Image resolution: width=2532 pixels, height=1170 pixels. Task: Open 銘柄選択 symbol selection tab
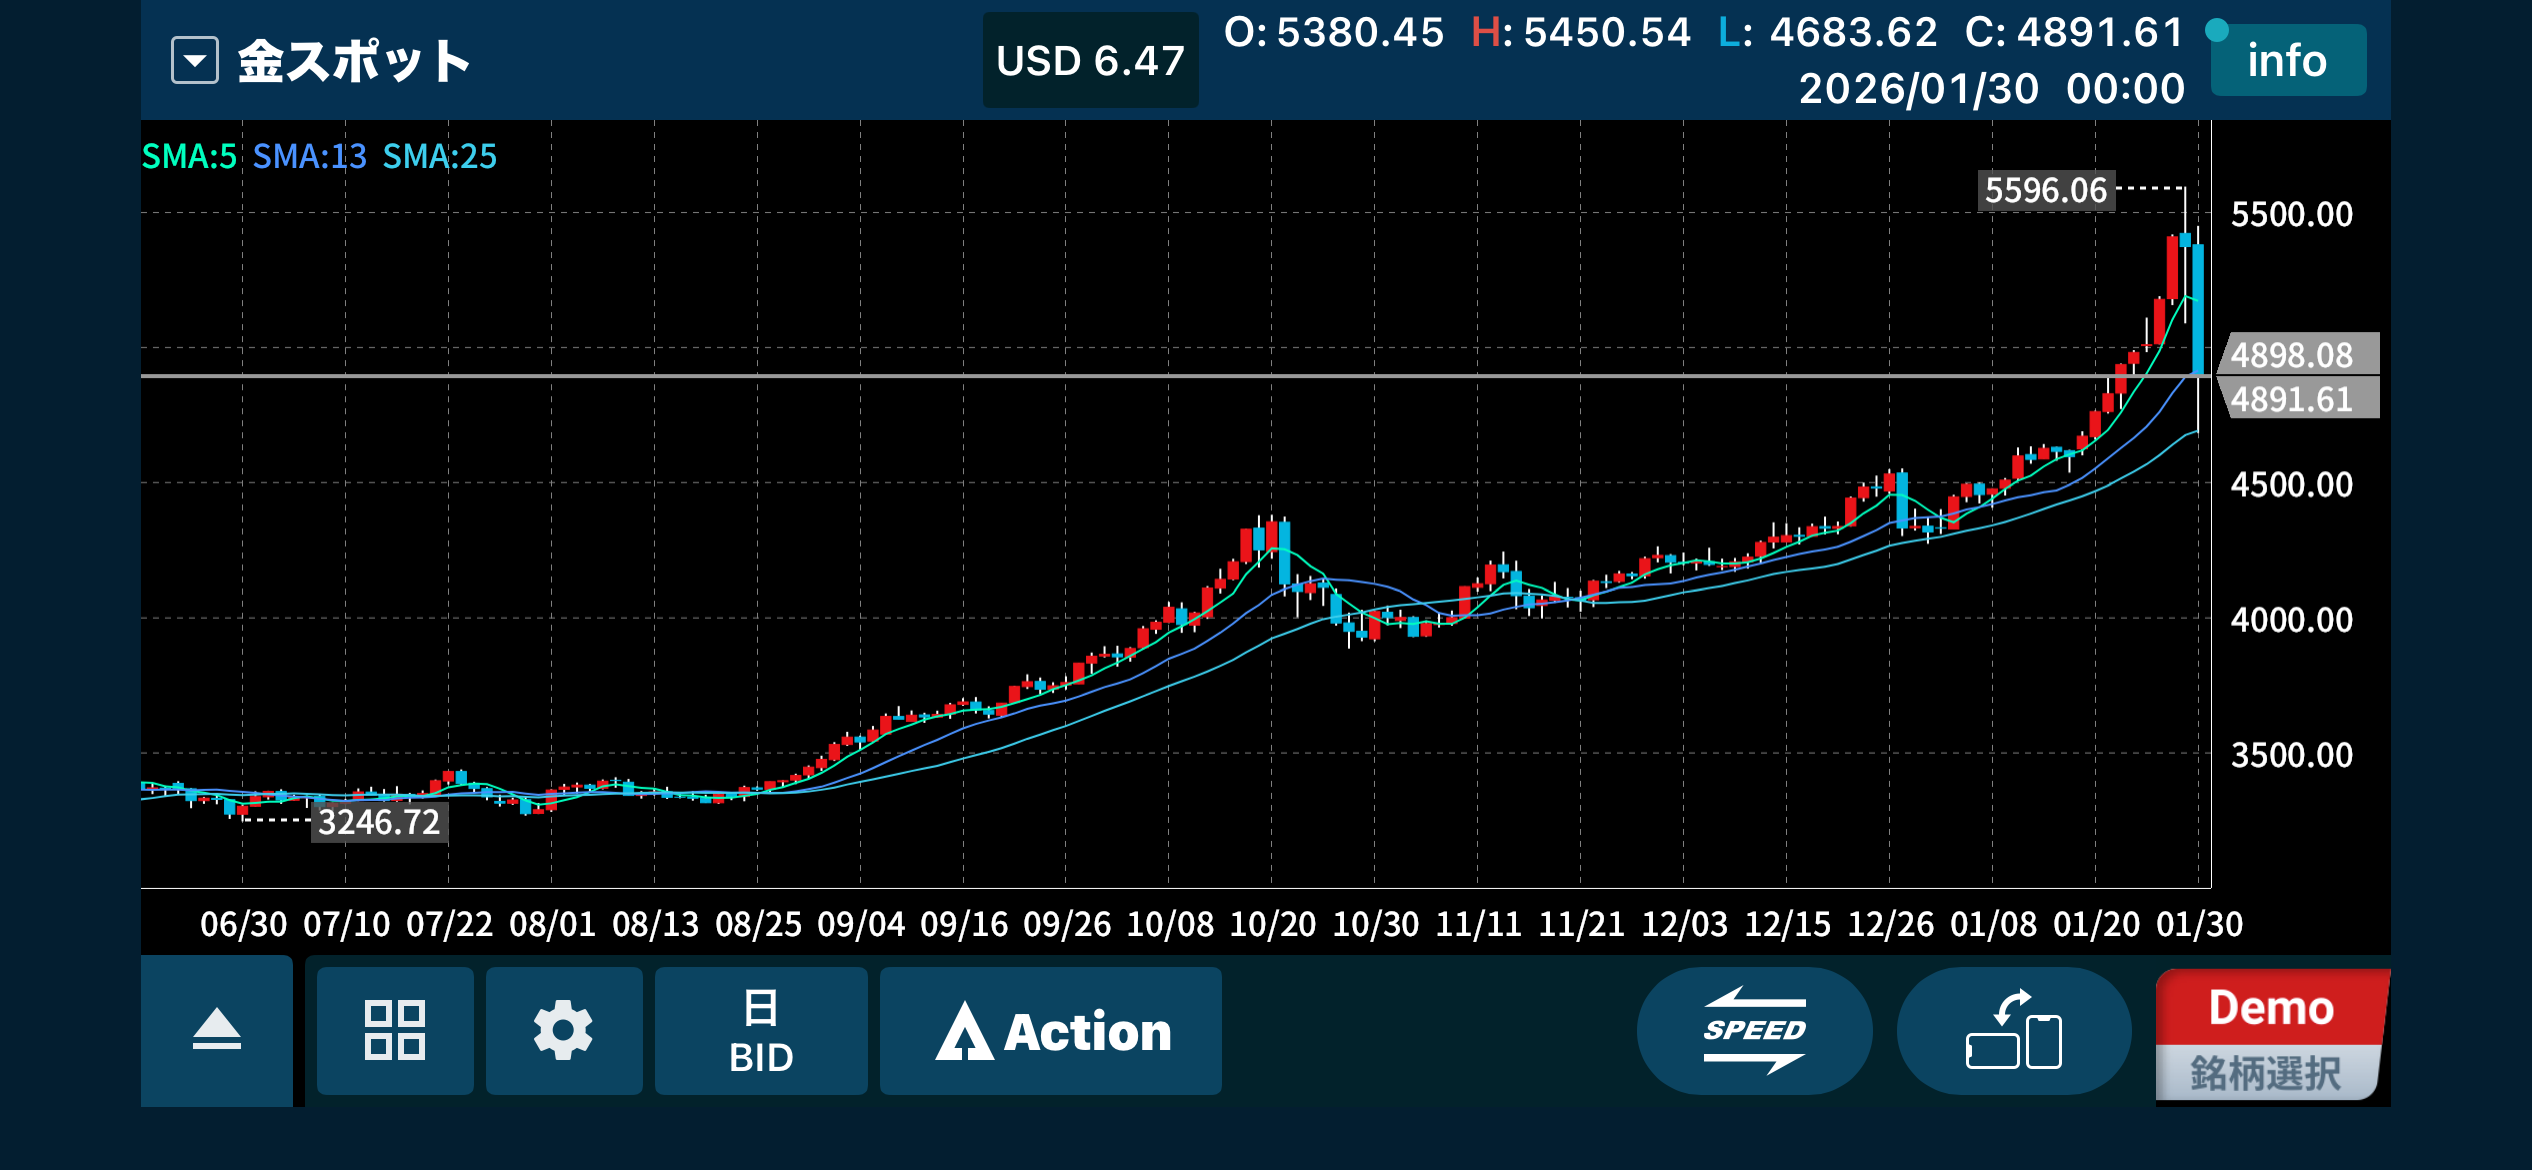tap(2265, 1073)
